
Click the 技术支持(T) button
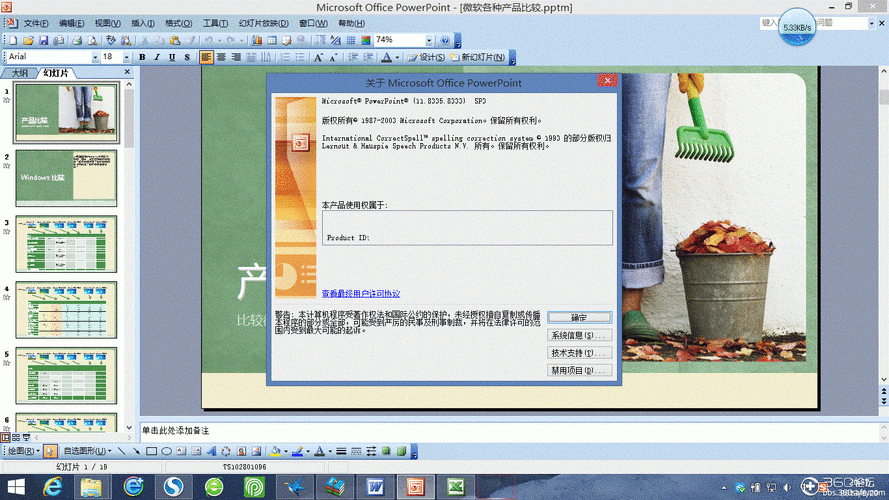pos(579,353)
